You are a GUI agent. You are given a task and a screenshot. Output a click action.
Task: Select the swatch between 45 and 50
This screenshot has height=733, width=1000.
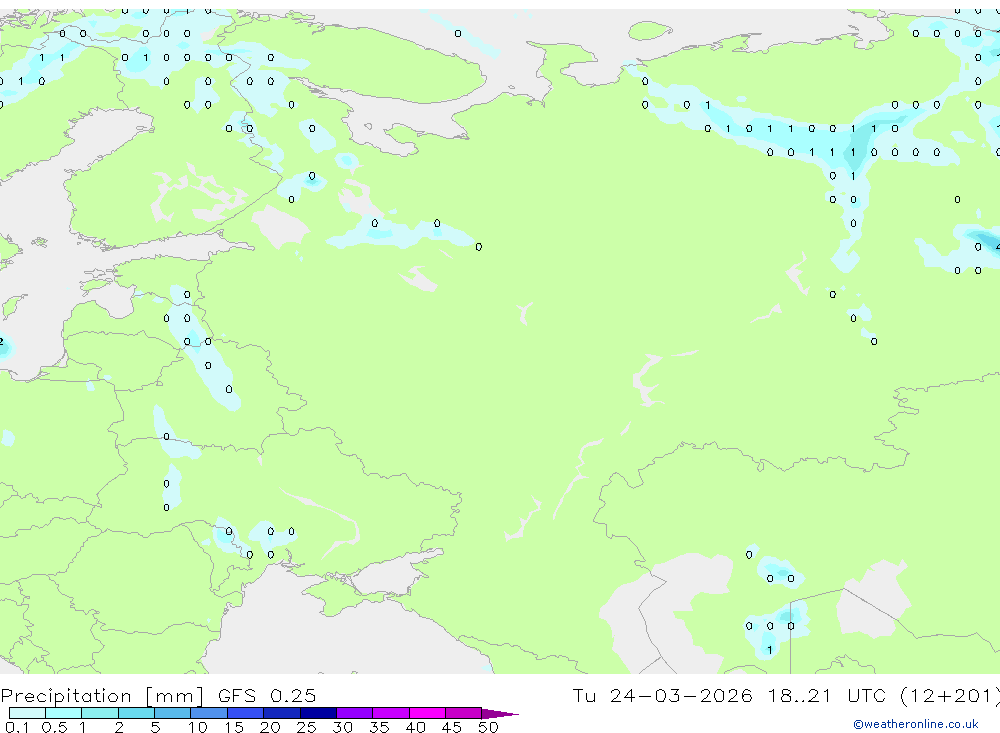tap(464, 713)
